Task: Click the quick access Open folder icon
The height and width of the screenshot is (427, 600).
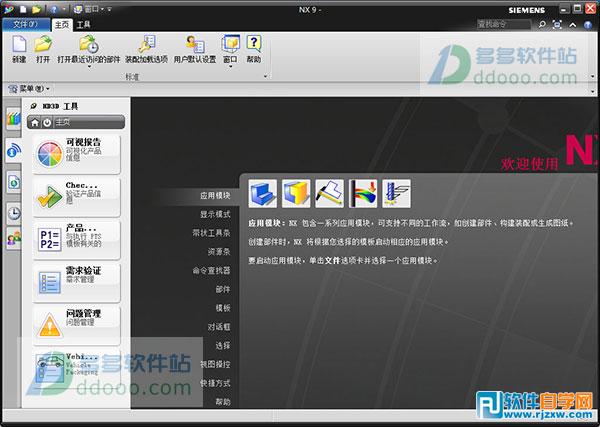Action: [36, 9]
